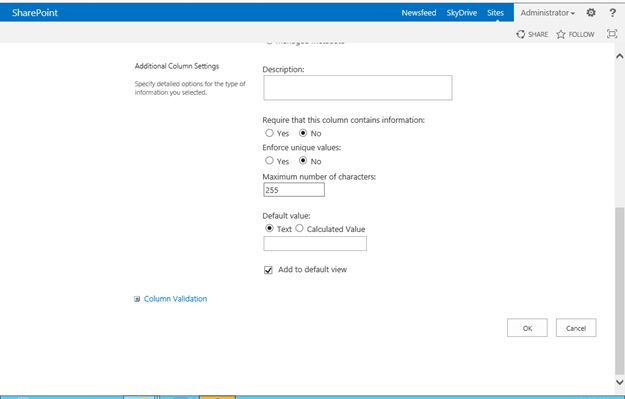Open SkyDrive

[x=462, y=13]
